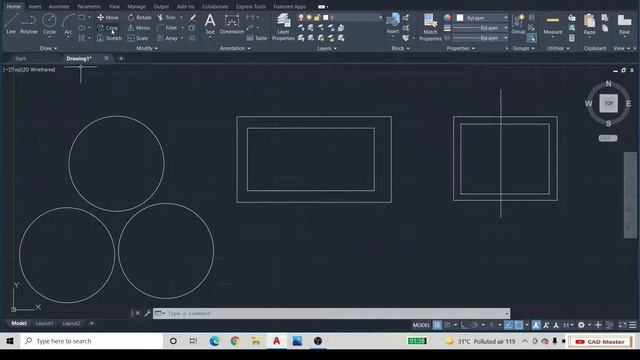Open a new drawing tab with plus
Screen dimensions: 640x360
coord(121,58)
